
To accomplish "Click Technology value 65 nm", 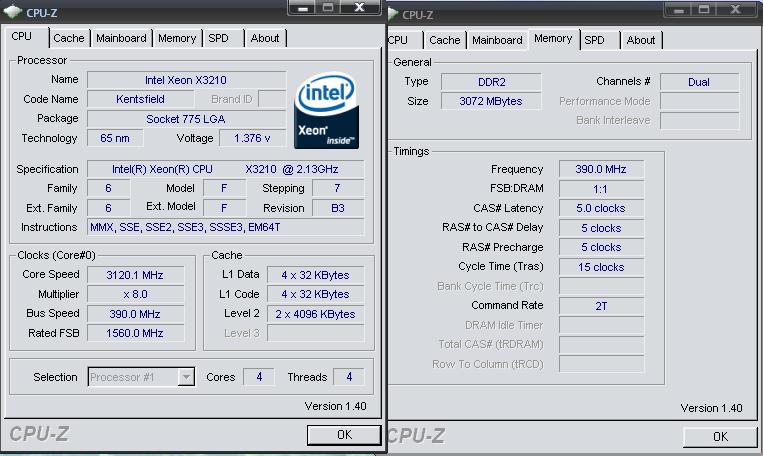I will tap(115, 138).
